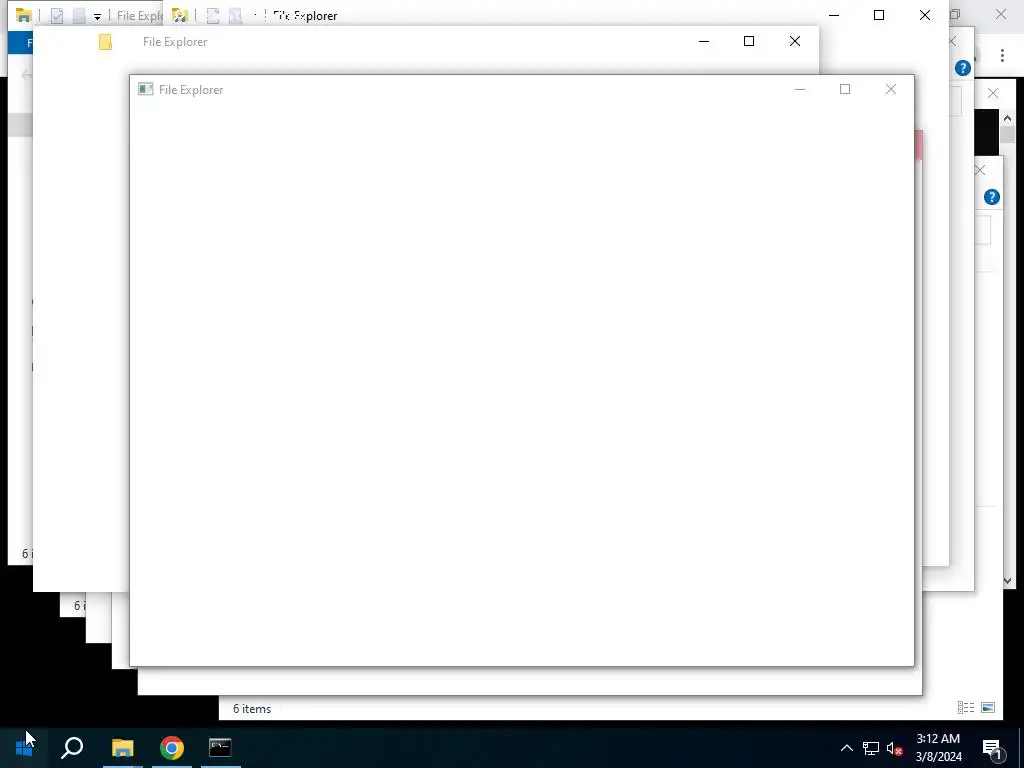This screenshot has height=768, width=1024.
Task: Click the network icon in the system tray
Action: 871,748
